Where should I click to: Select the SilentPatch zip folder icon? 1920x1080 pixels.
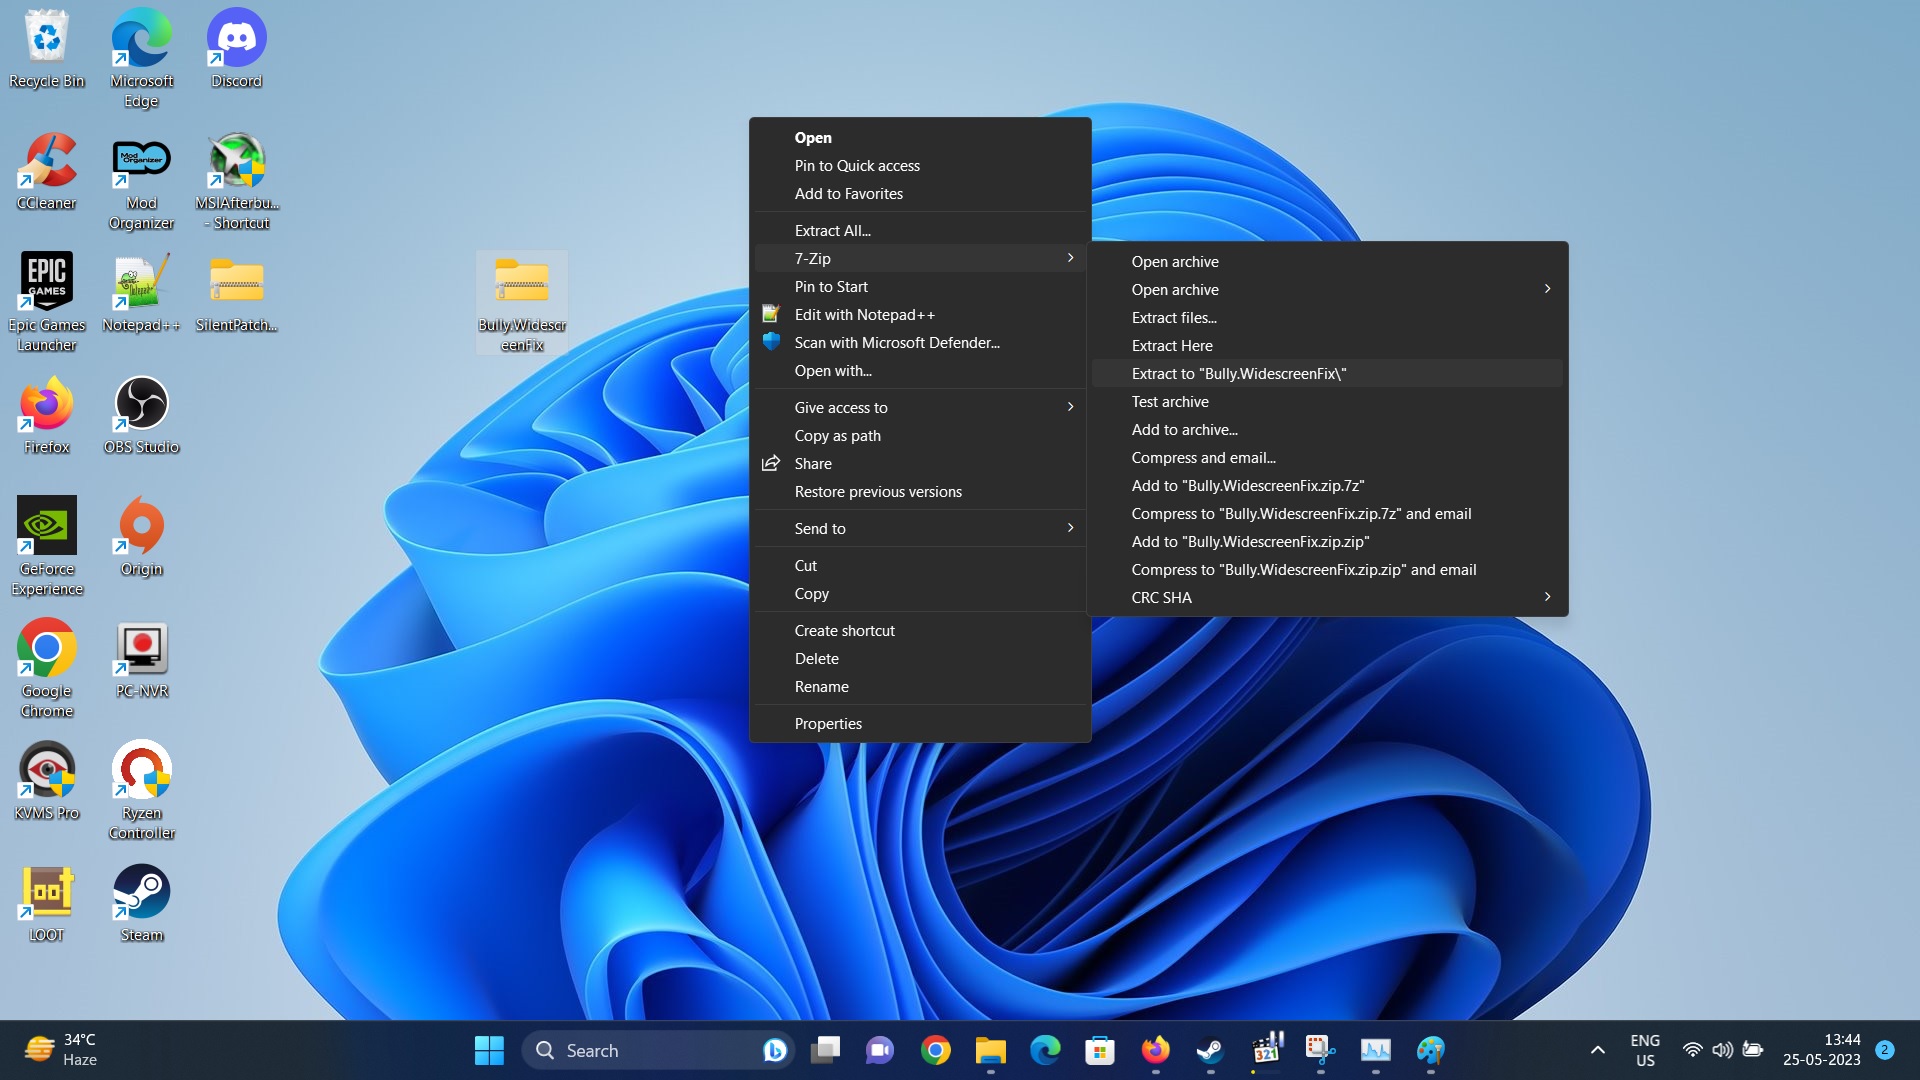pyautogui.click(x=236, y=283)
